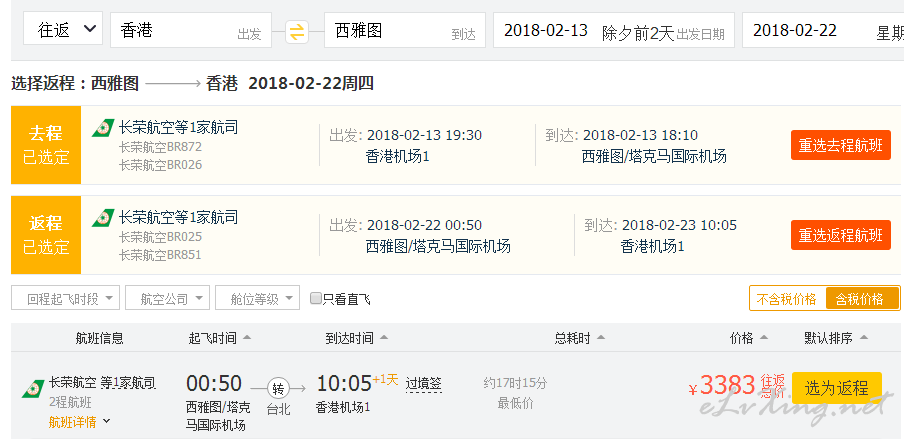Click 选为返程 button

pos(837,388)
